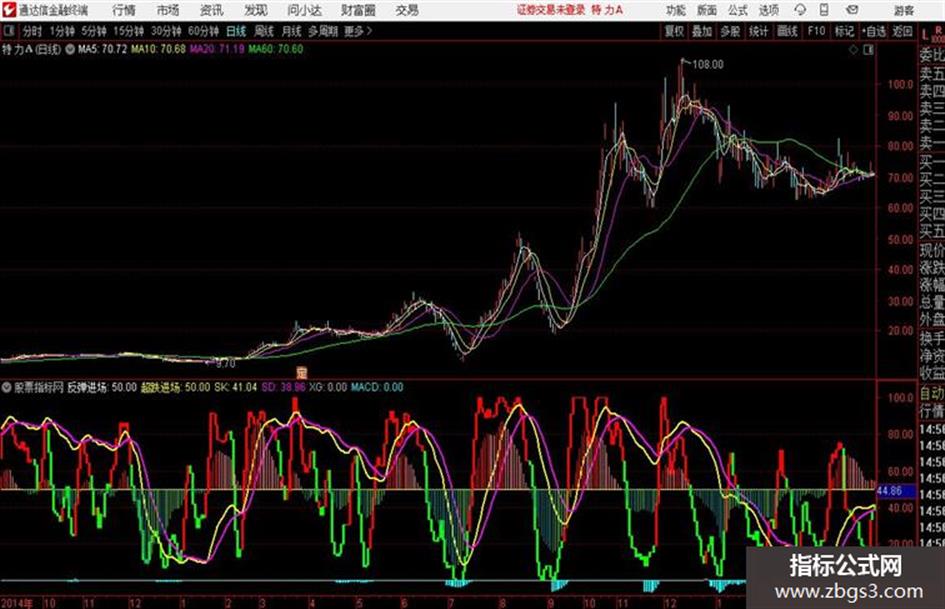
Task: Switch to 15分钟 period
Action: pos(129,31)
